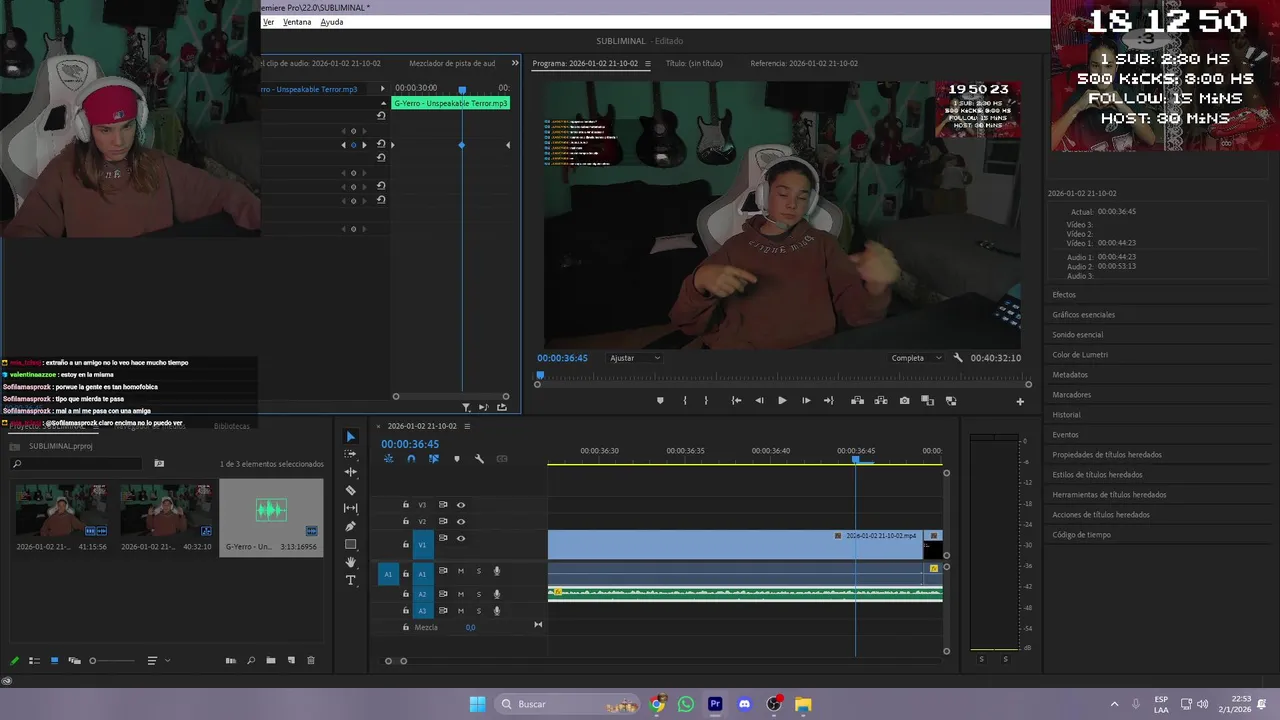Step back one frame in Program monitor

[759, 401]
